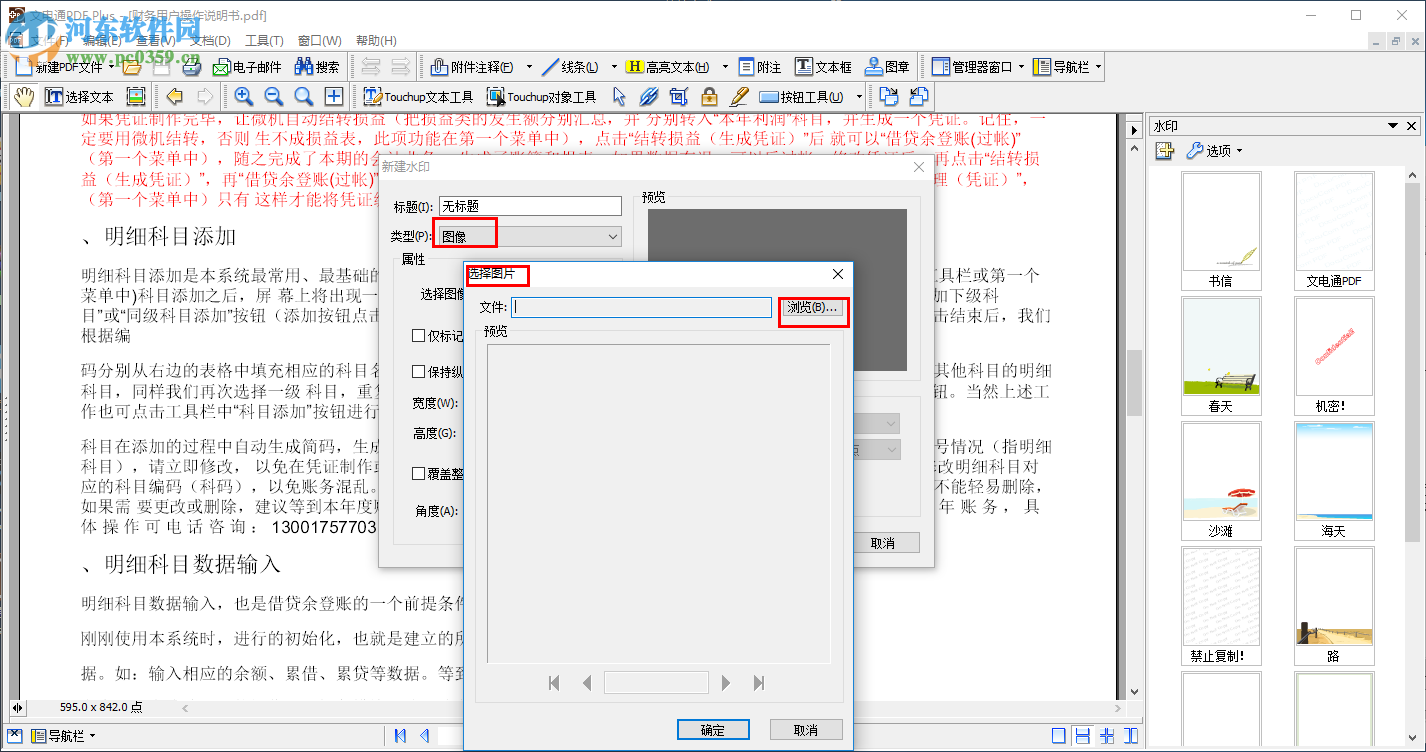Screen dimensions: 1426x752
Task: Select the Note (附注) tool
Action: click(x=761, y=67)
